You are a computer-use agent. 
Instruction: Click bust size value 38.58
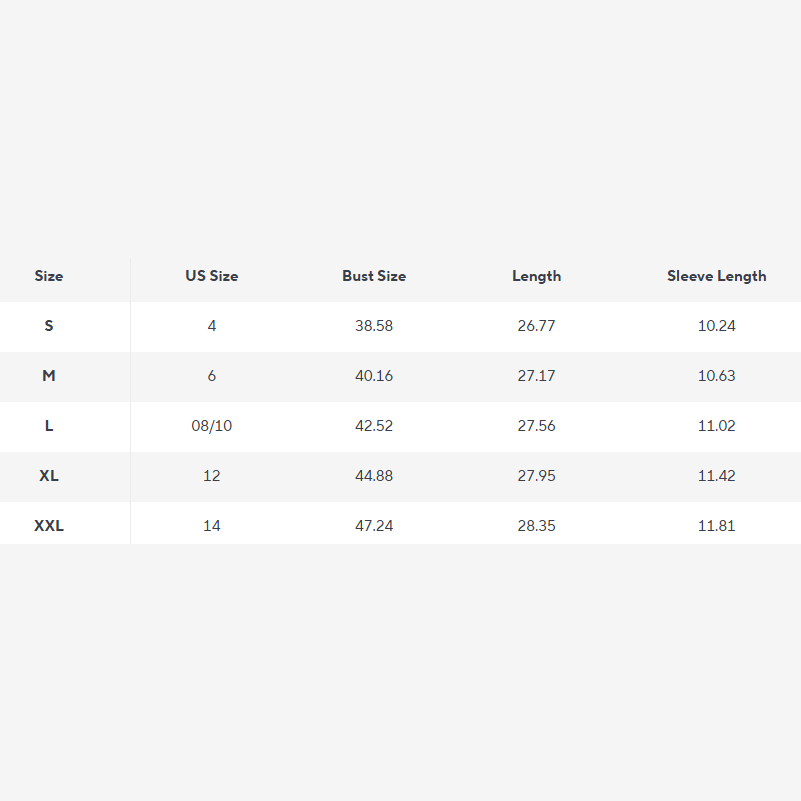374,326
